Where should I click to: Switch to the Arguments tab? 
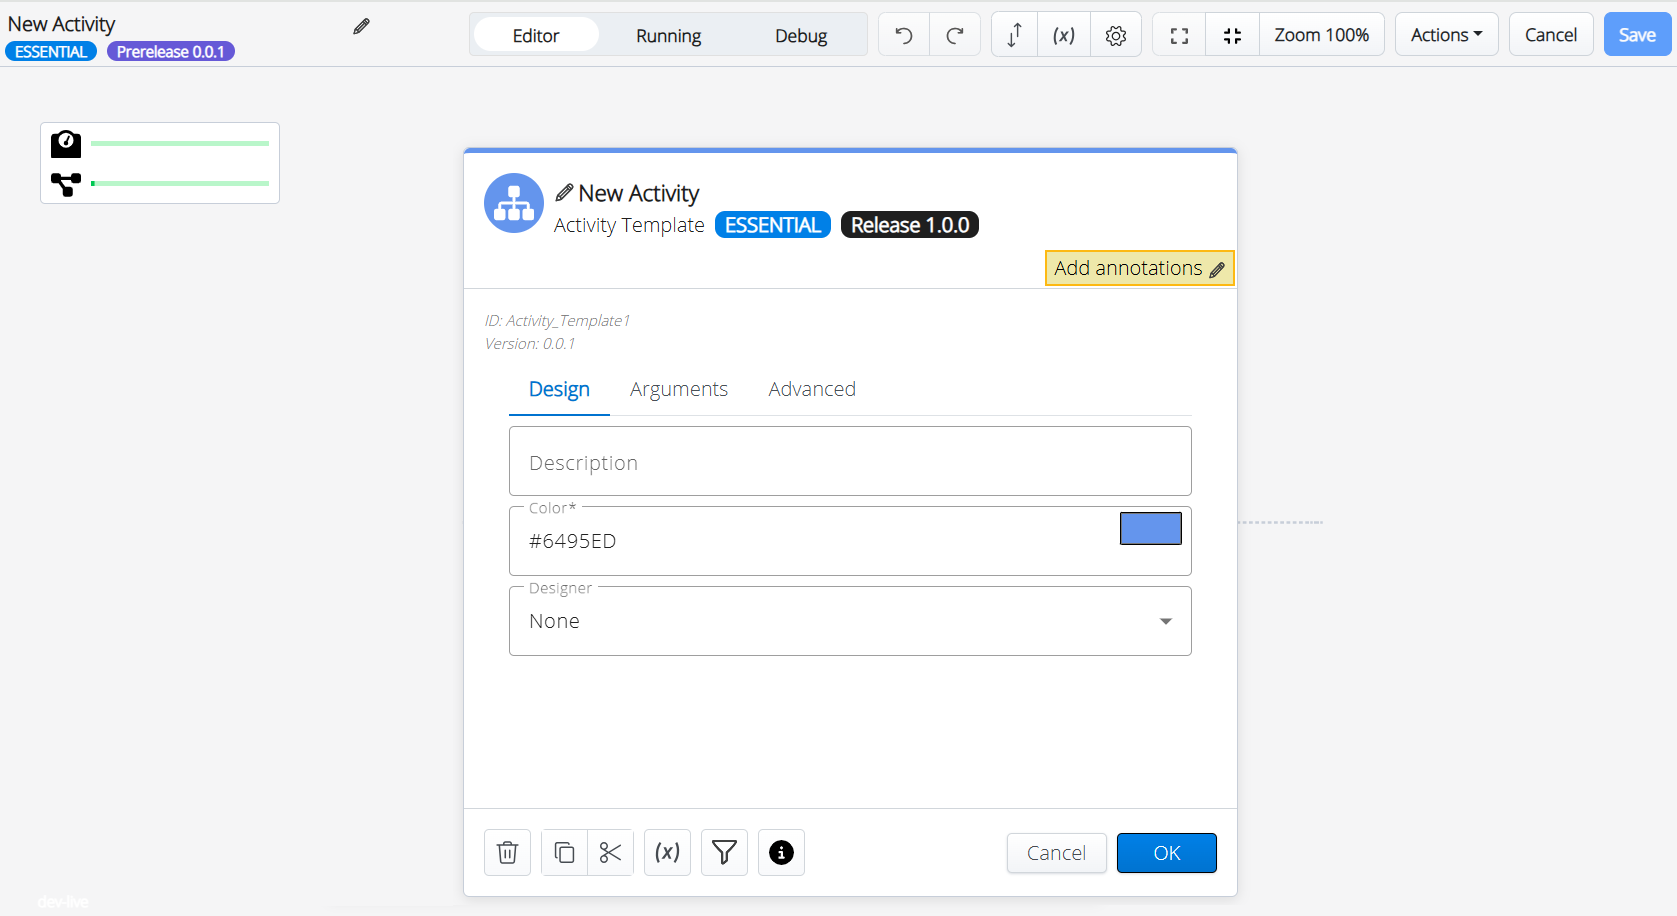[x=678, y=389]
